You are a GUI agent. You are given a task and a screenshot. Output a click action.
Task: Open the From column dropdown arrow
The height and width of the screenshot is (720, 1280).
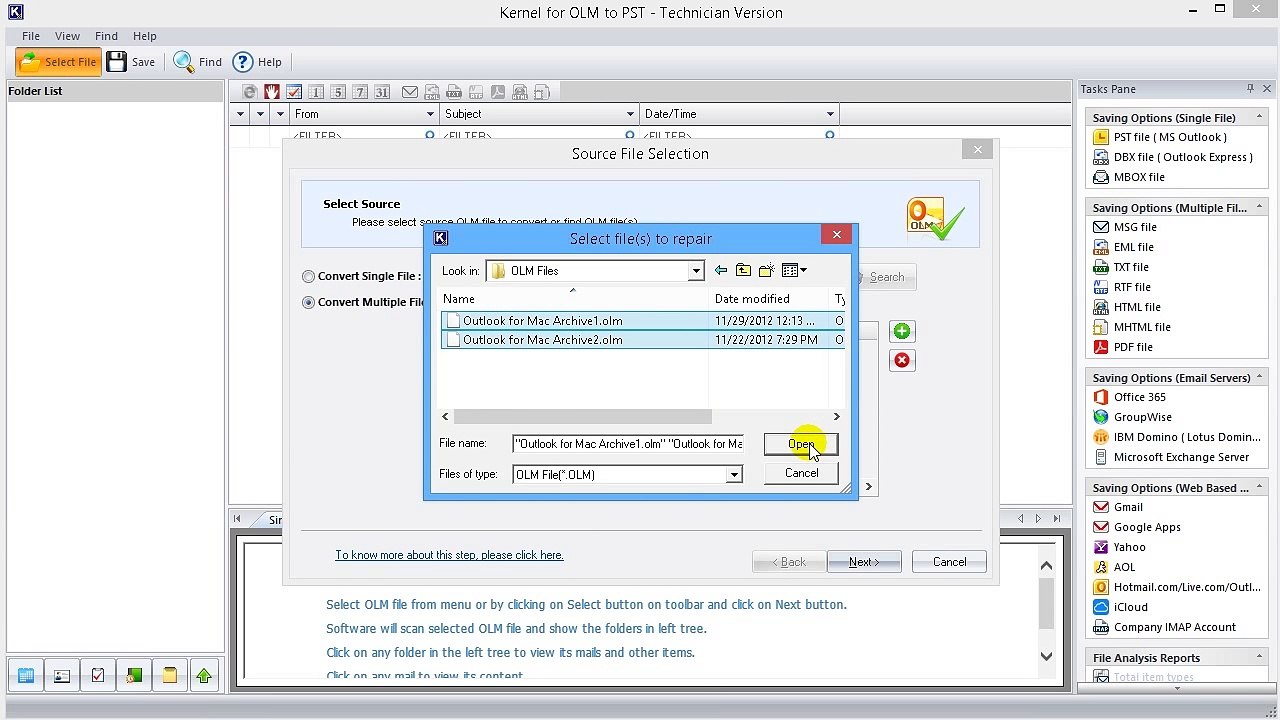click(x=430, y=114)
